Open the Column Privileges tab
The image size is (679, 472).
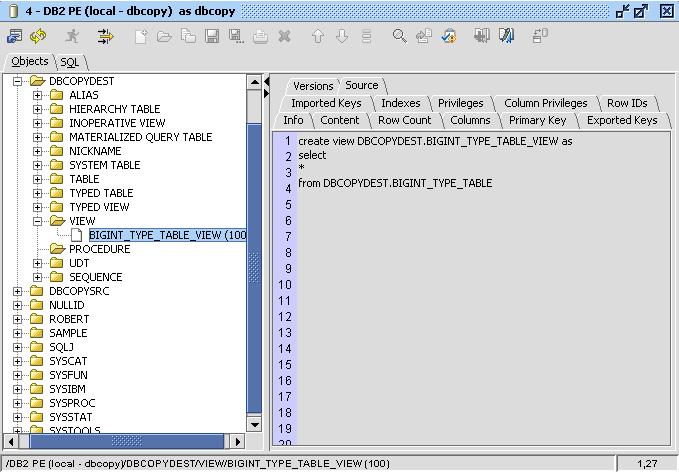pos(546,103)
